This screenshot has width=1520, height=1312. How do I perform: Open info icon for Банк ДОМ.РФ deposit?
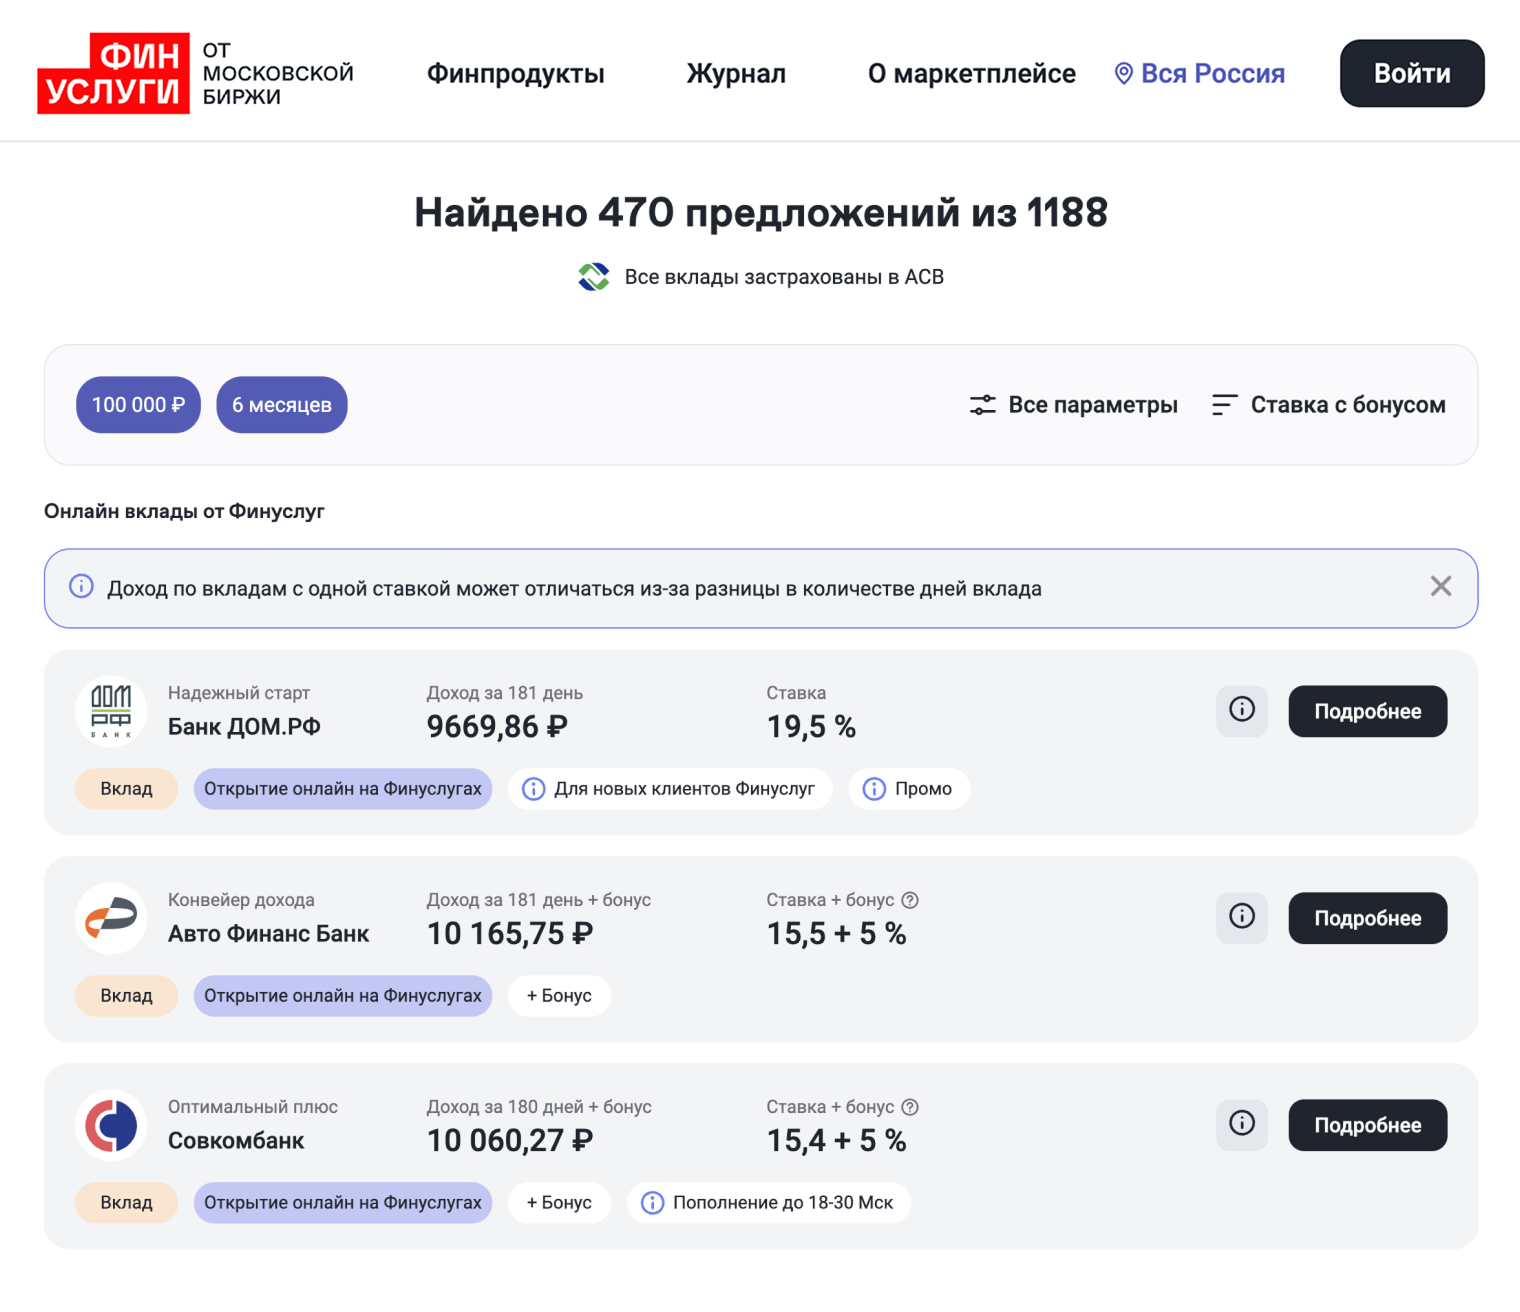point(1242,710)
